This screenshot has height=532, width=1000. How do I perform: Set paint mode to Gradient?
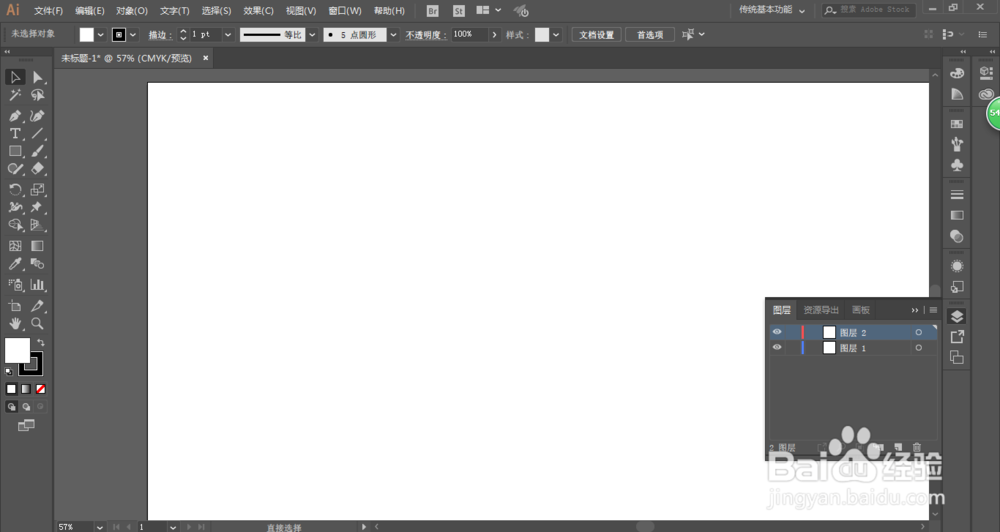click(x=26, y=389)
